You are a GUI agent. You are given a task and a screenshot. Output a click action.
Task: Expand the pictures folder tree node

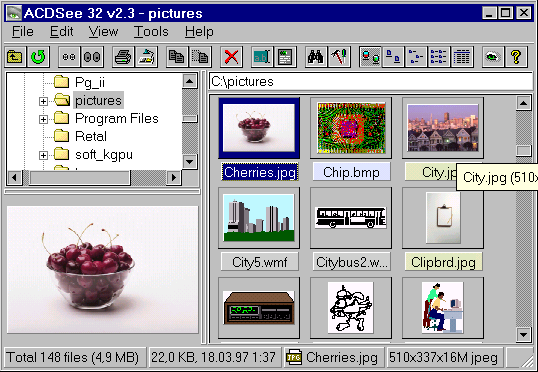43,101
